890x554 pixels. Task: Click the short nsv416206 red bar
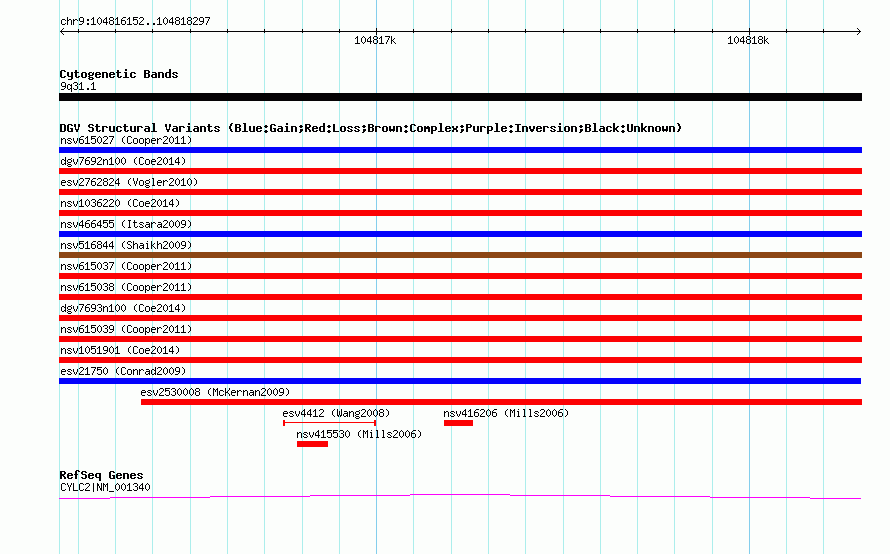tap(458, 423)
